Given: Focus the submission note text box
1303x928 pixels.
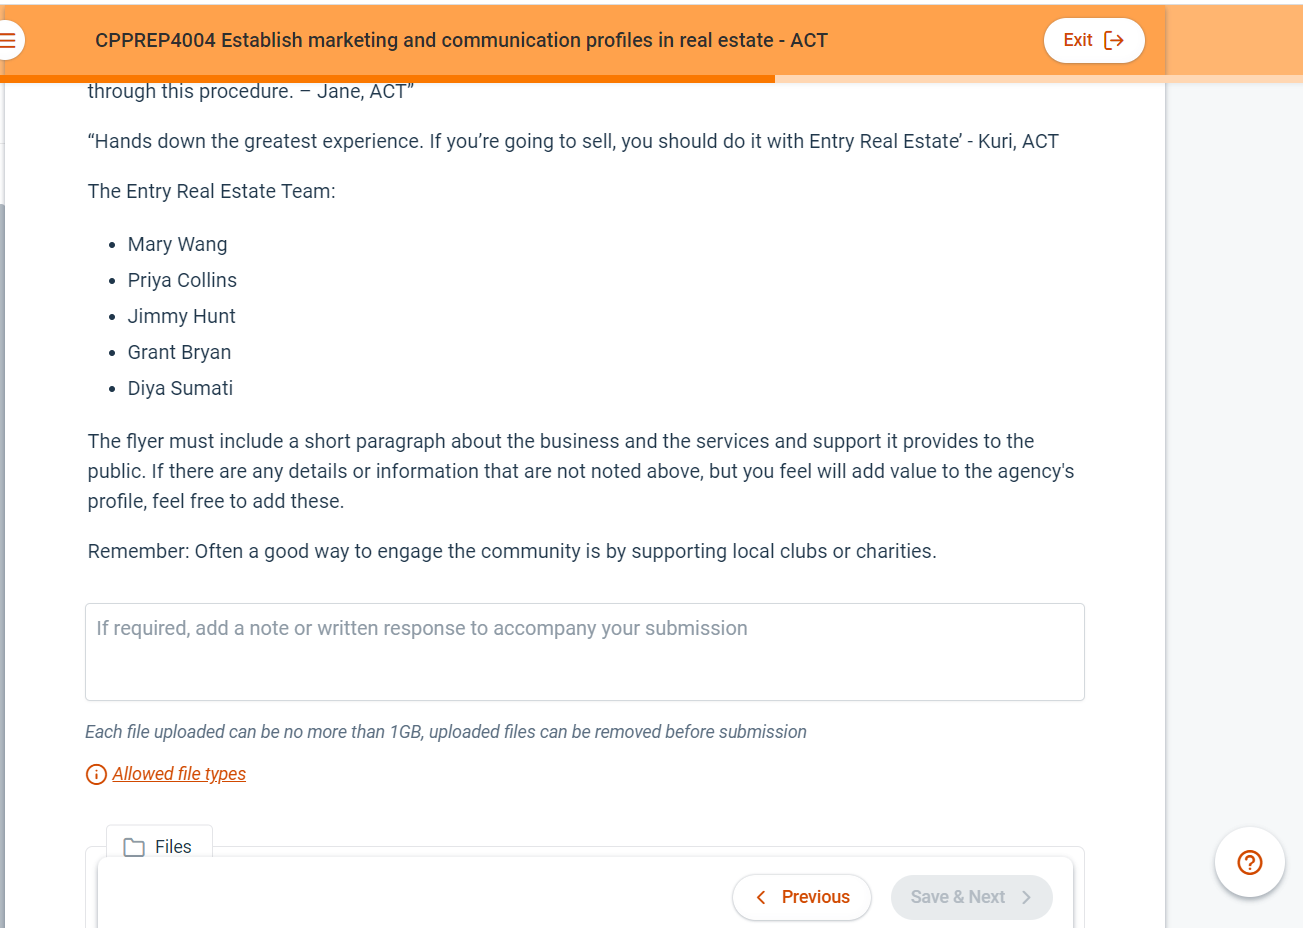Looking at the screenshot, I should (x=584, y=652).
